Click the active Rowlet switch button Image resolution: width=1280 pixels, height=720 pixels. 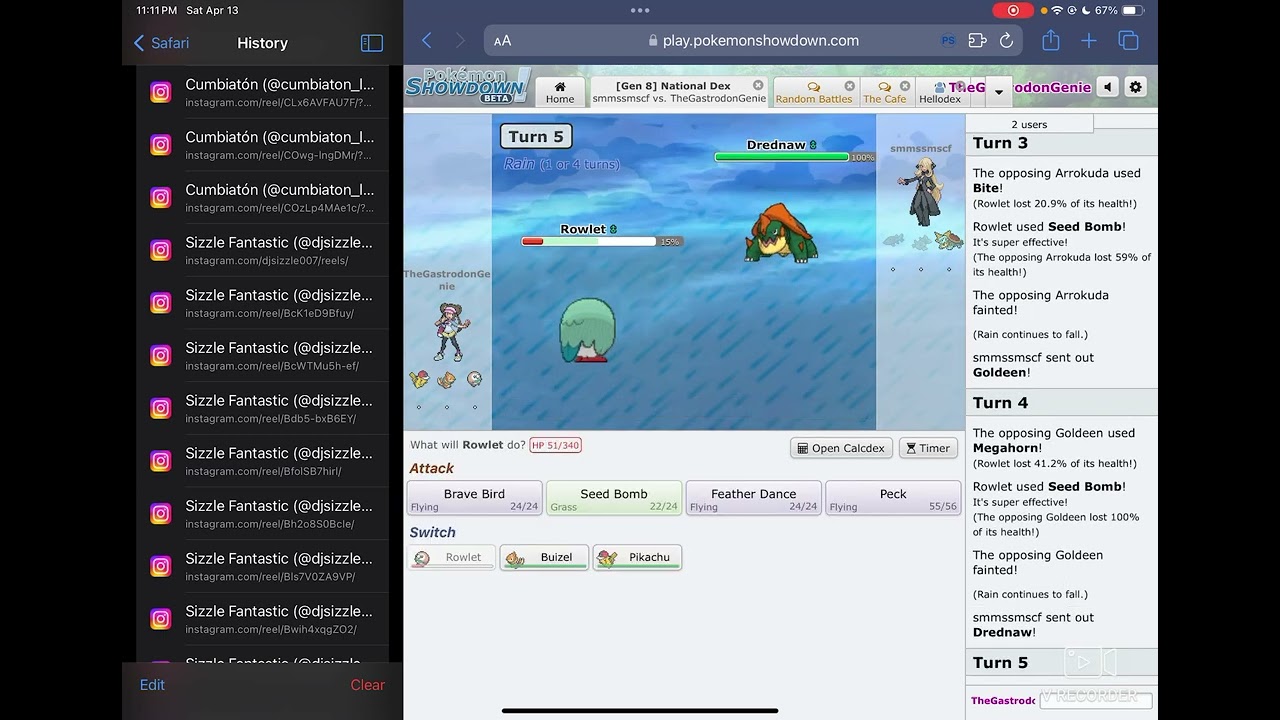pos(451,558)
